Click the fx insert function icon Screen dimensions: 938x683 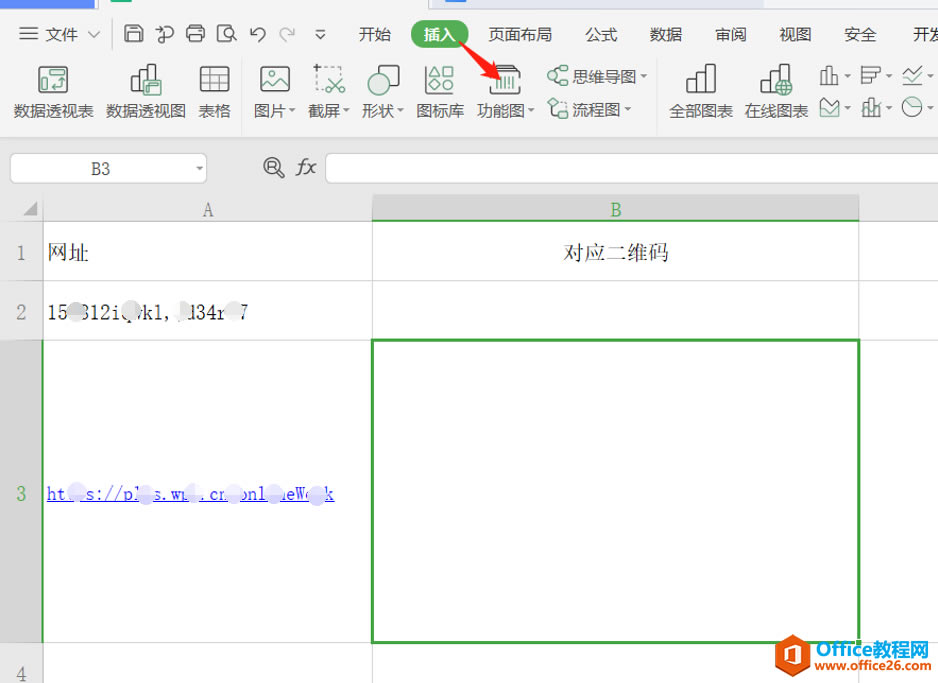click(x=306, y=167)
